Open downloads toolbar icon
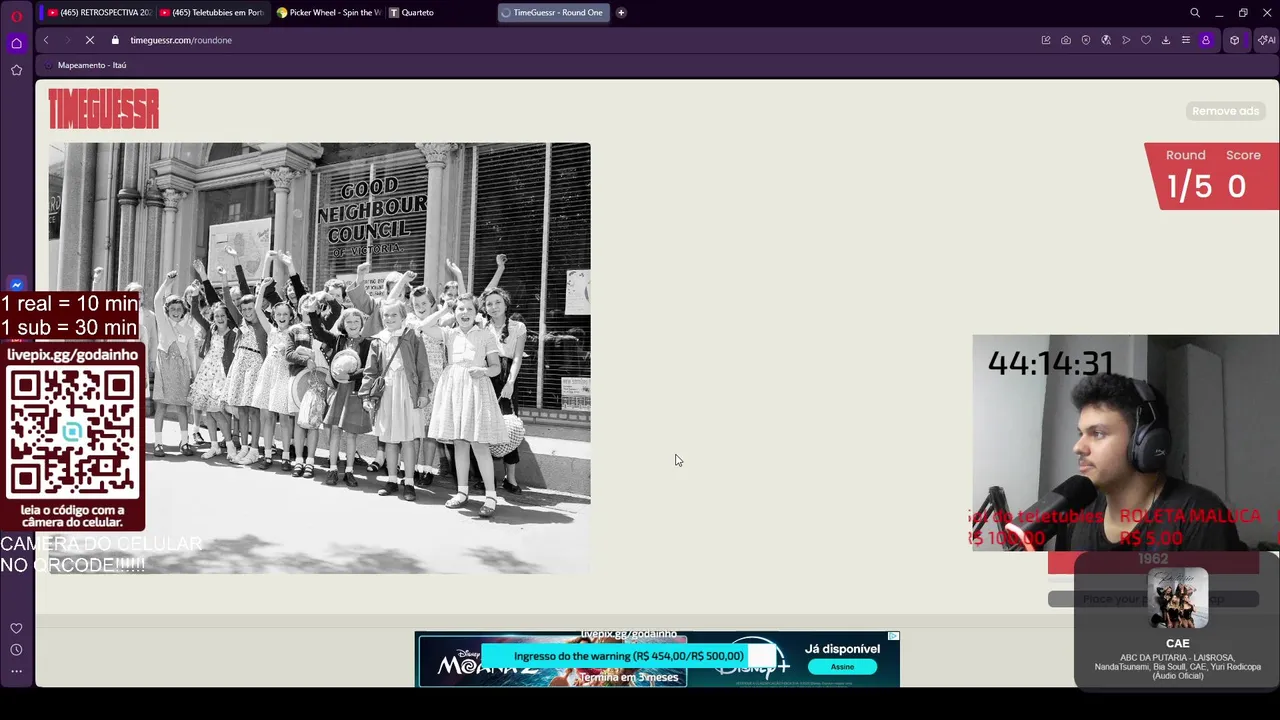The image size is (1280, 720). point(1166,40)
